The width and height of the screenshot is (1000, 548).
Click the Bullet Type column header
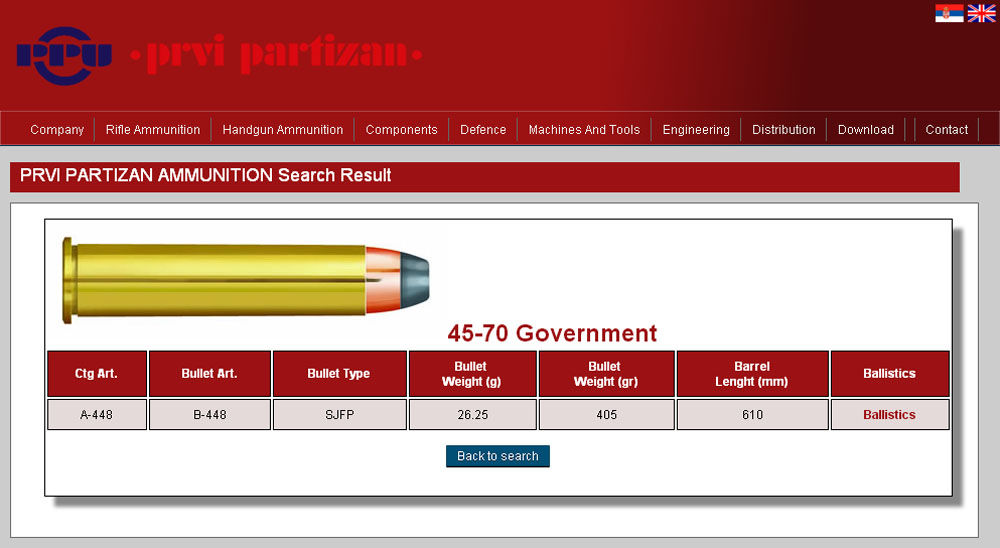click(339, 374)
